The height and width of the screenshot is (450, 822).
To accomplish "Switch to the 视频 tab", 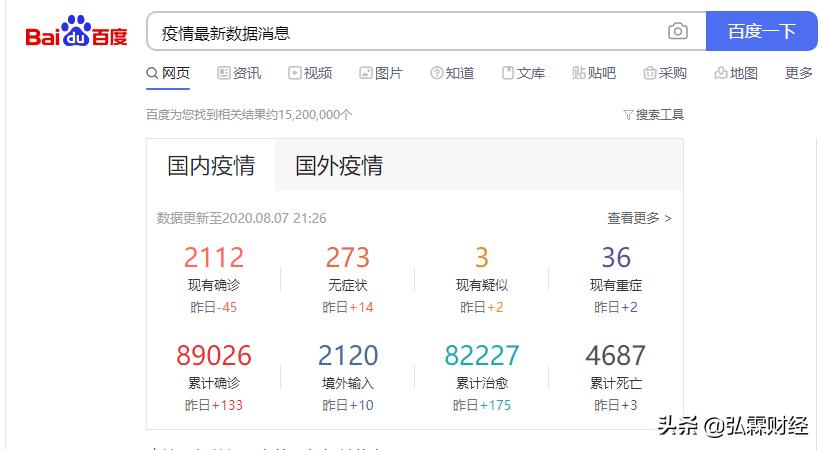I will [310, 73].
